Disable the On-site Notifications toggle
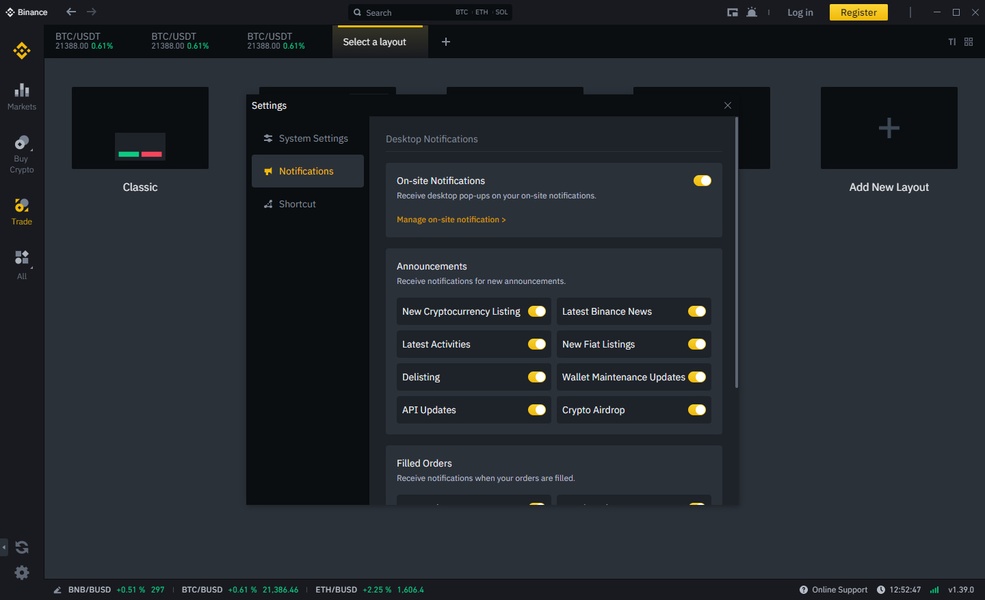Viewport: 985px width, 600px height. click(x=702, y=181)
